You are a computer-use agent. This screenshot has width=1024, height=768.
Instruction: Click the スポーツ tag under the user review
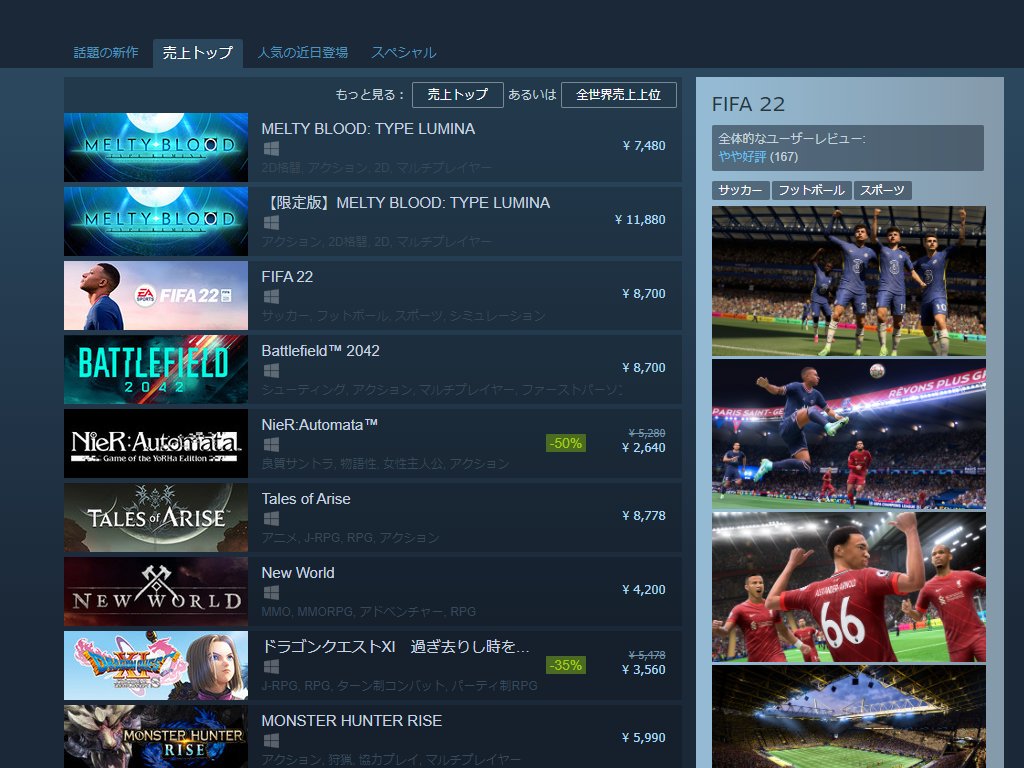(x=882, y=190)
